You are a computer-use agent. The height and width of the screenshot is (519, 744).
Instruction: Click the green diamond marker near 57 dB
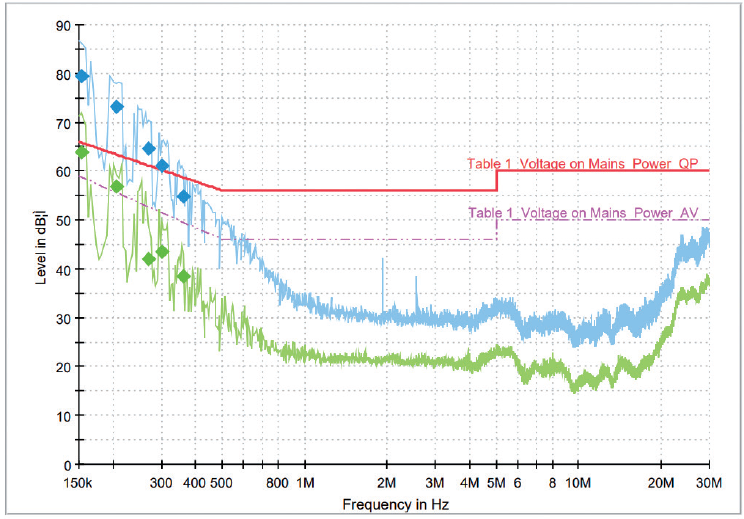tap(117, 186)
